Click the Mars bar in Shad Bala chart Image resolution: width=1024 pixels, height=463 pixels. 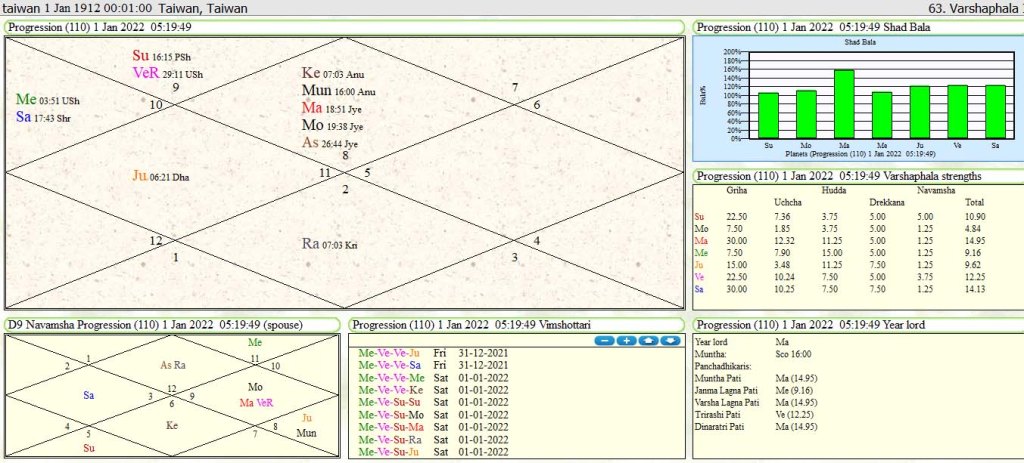pyautogui.click(x=843, y=104)
